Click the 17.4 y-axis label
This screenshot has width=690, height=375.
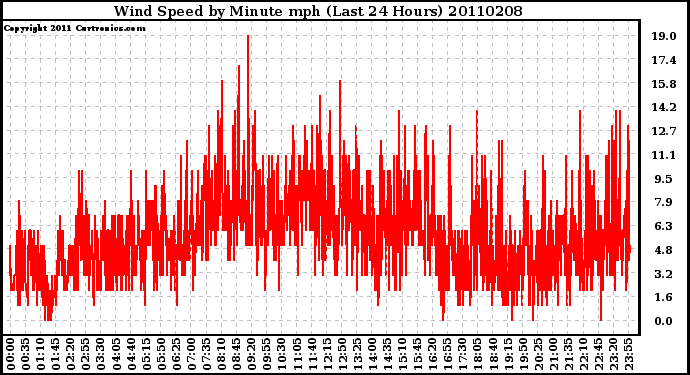click(664, 60)
